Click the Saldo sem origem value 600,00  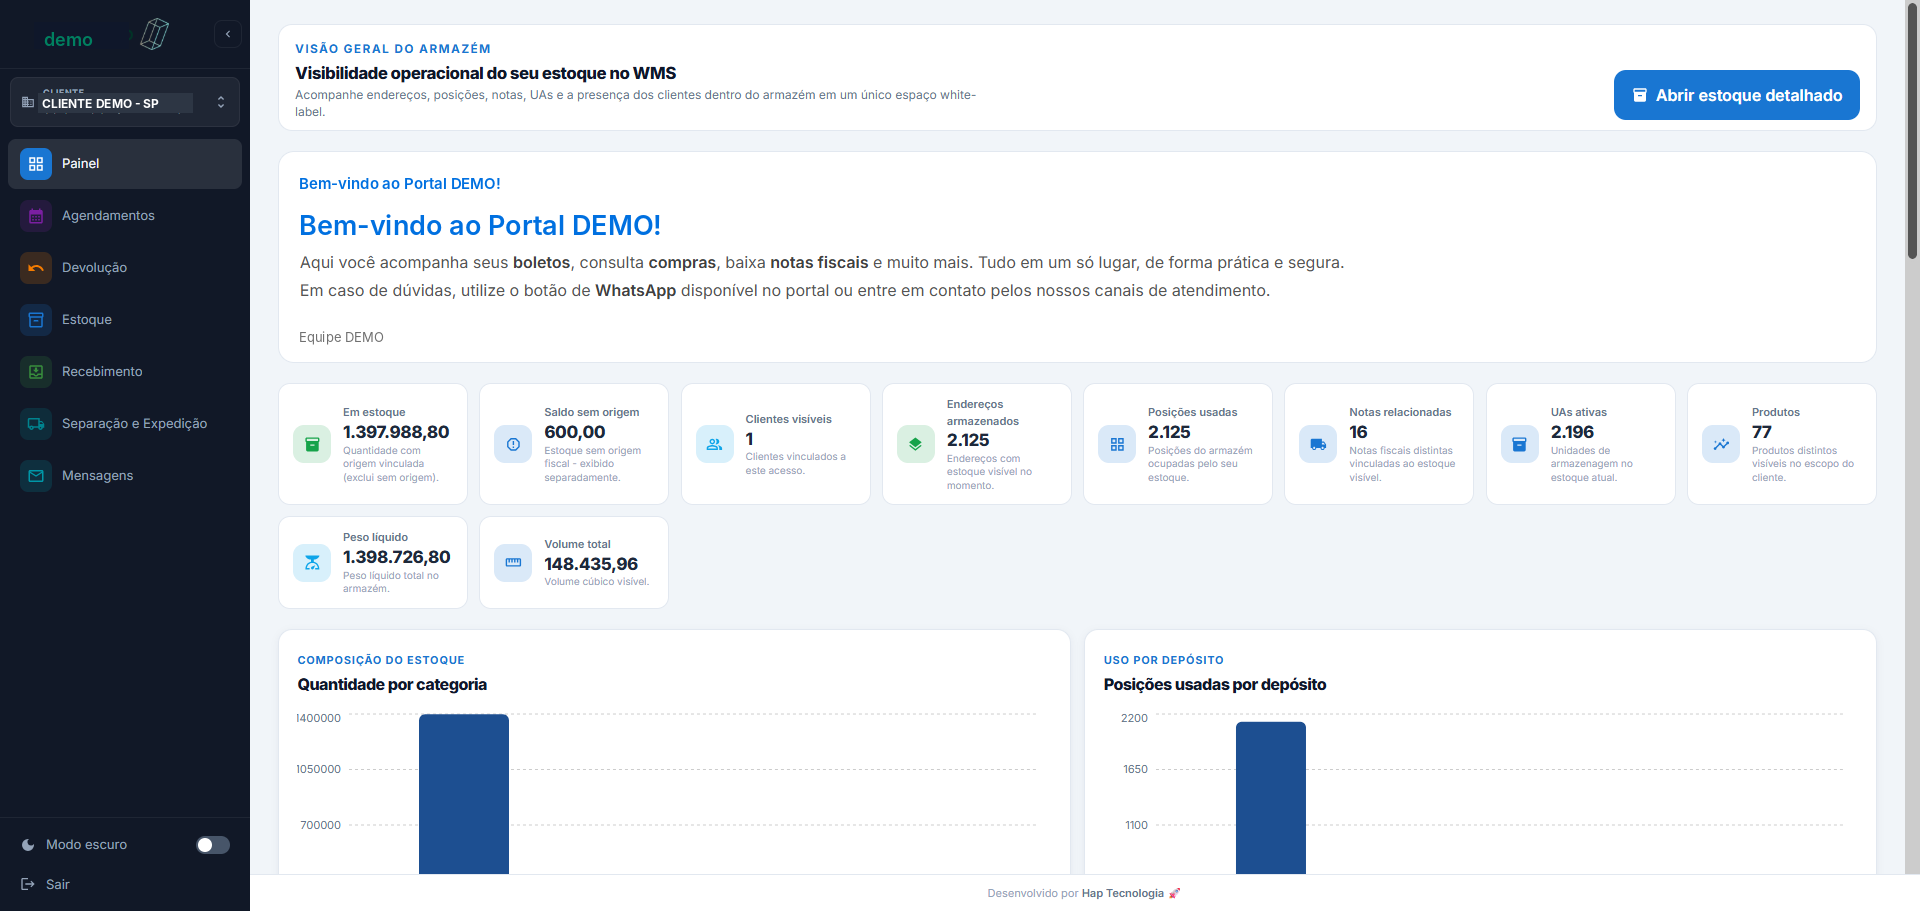click(575, 432)
